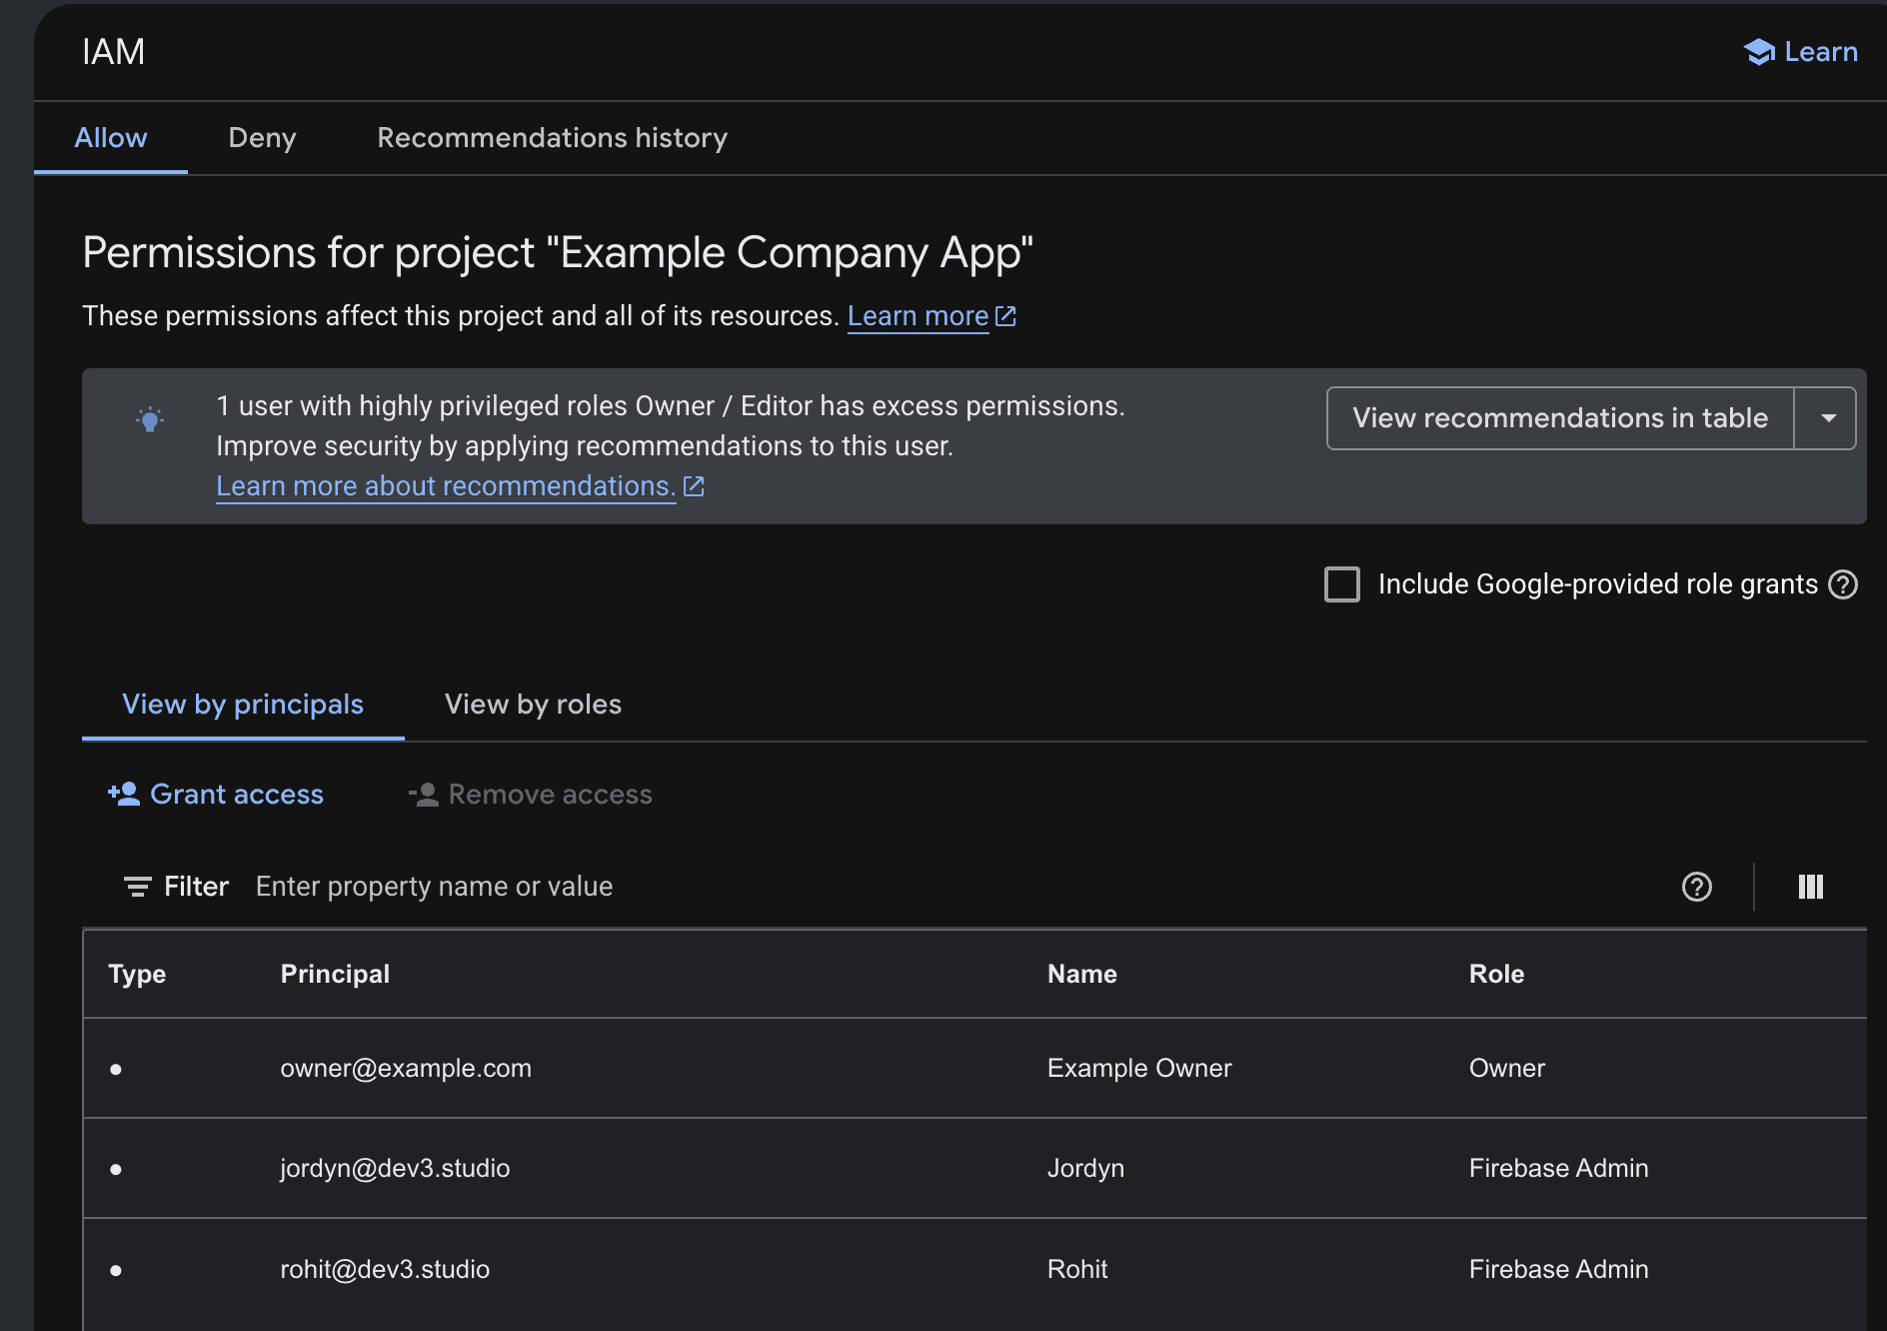The image size is (1887, 1331).
Task: Select the View by principals tab
Action: [x=243, y=704]
